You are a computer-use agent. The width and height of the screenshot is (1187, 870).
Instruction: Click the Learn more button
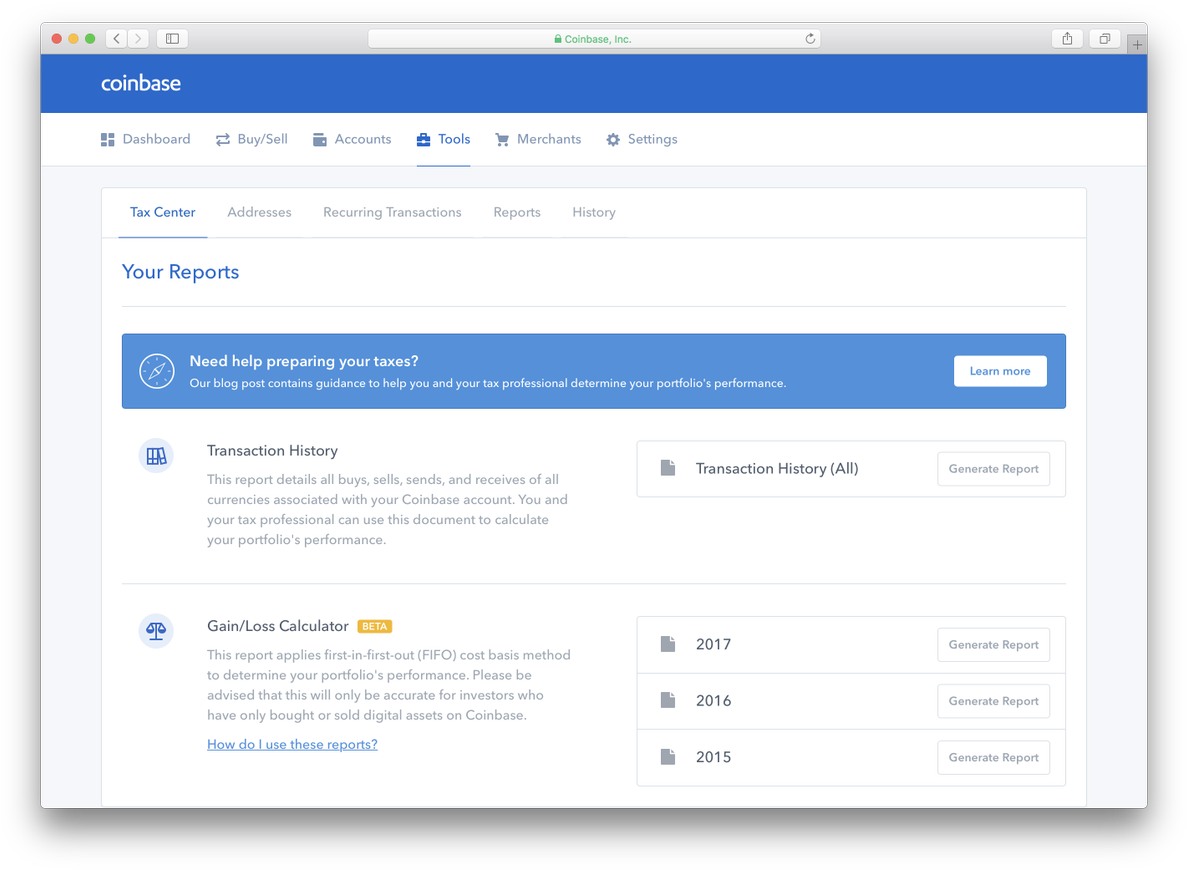tap(1000, 371)
